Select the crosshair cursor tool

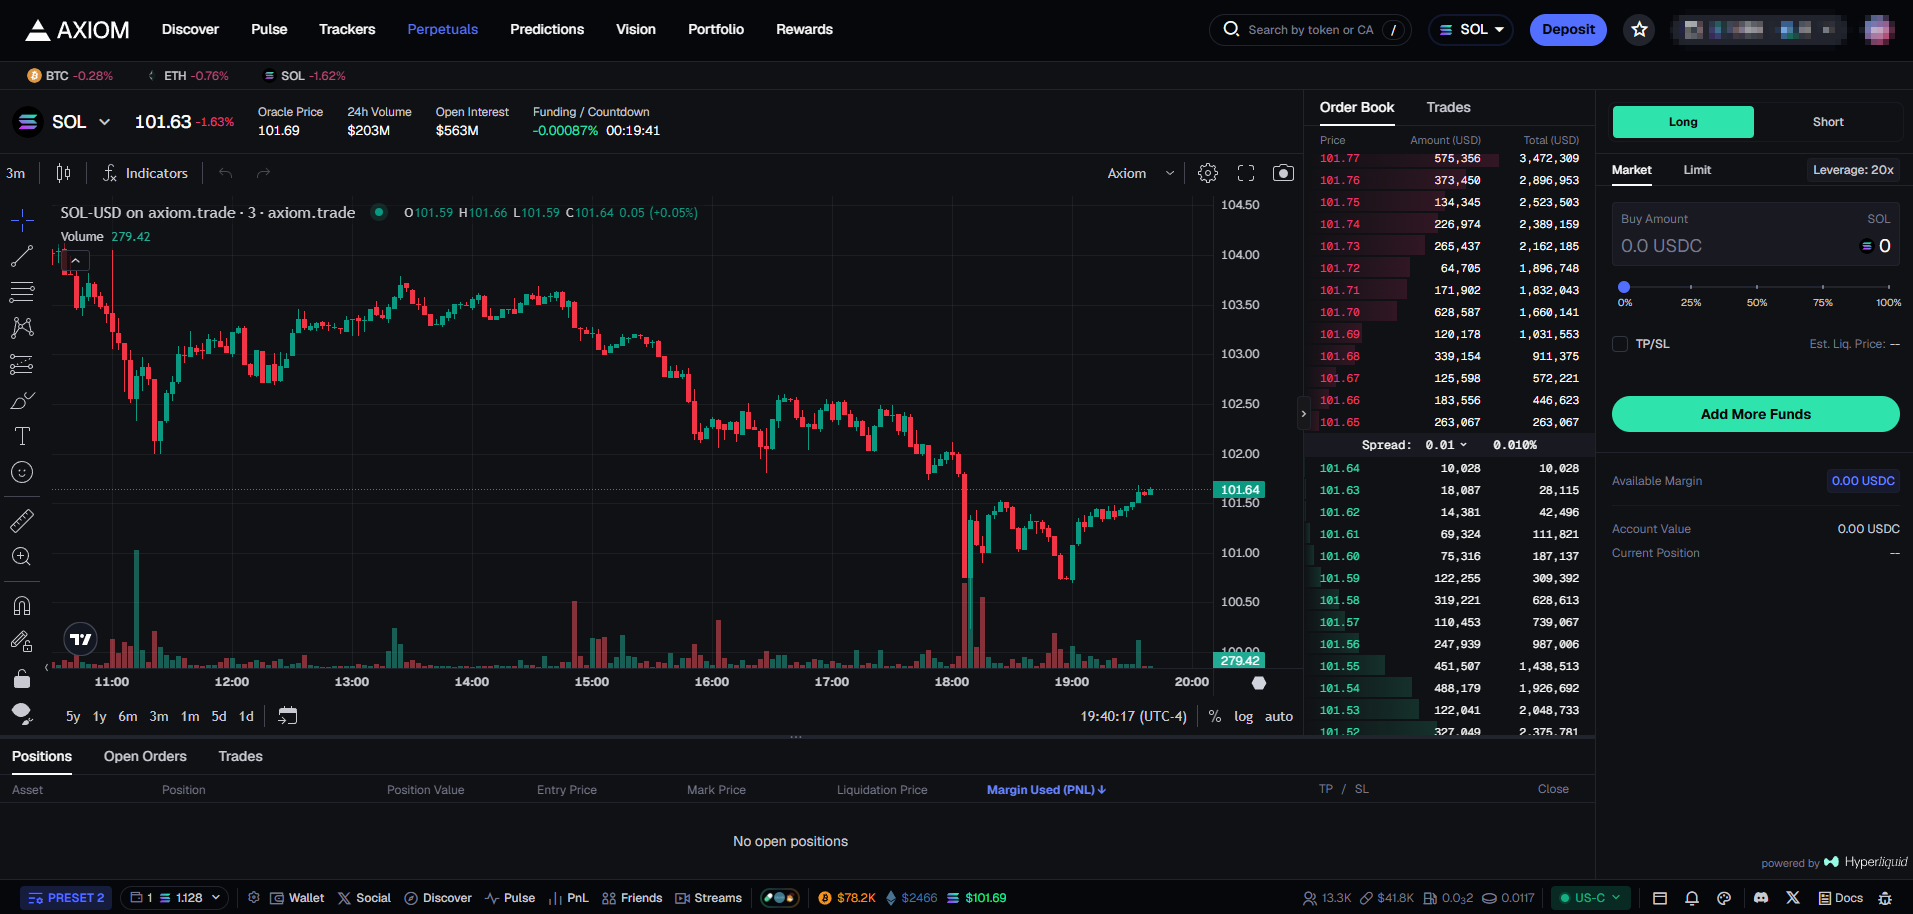point(22,220)
